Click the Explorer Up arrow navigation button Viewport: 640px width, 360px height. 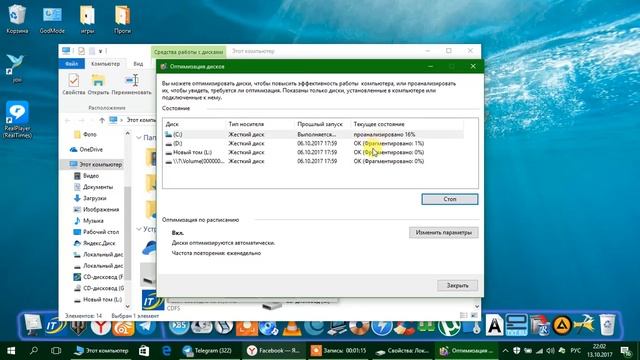[x=102, y=120]
